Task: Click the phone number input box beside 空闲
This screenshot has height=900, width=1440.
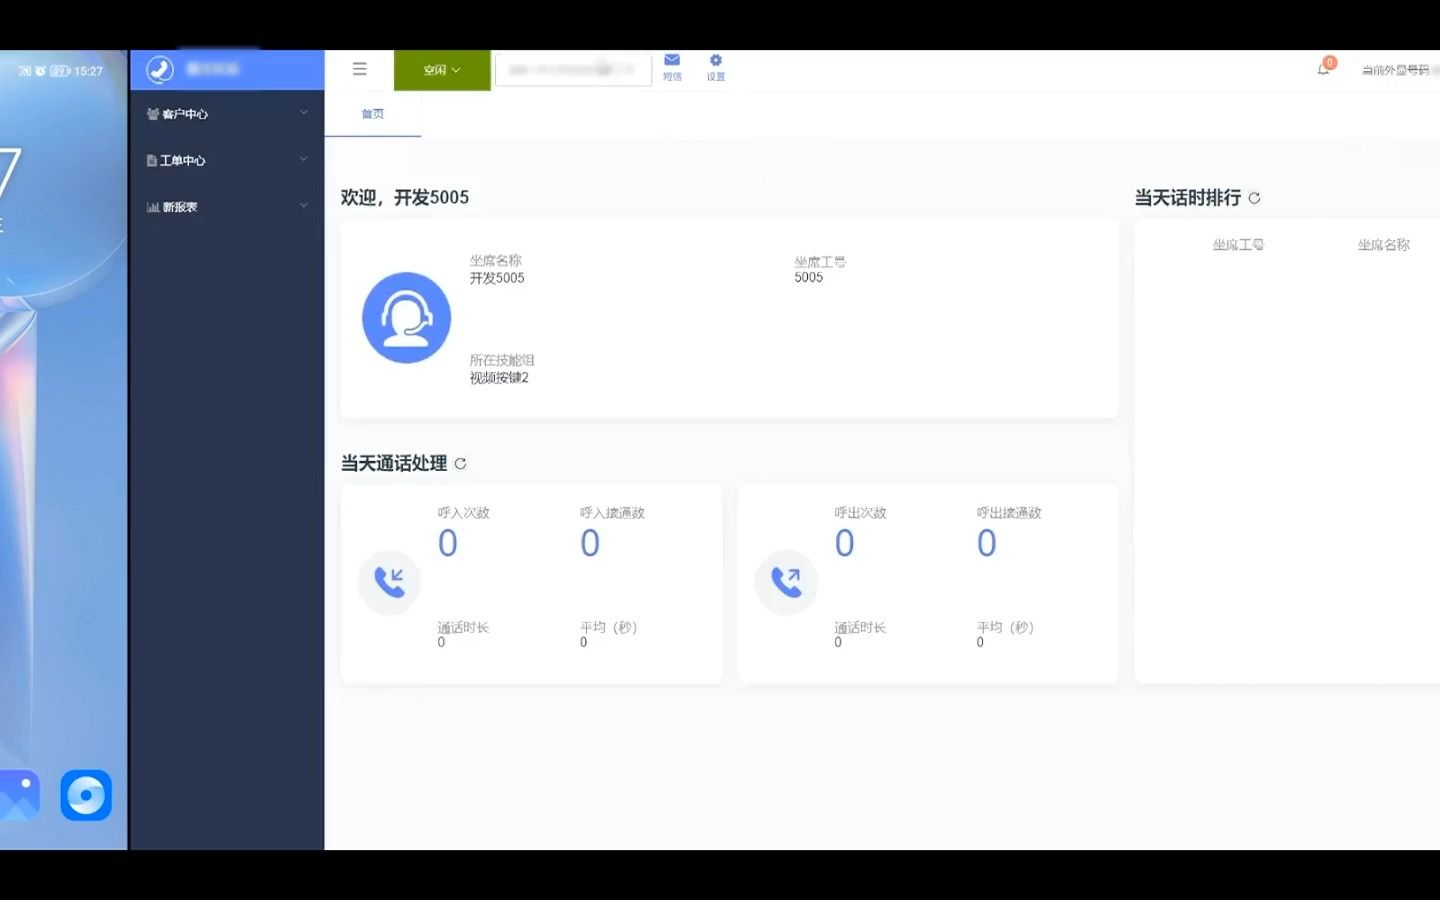Action: (x=573, y=70)
